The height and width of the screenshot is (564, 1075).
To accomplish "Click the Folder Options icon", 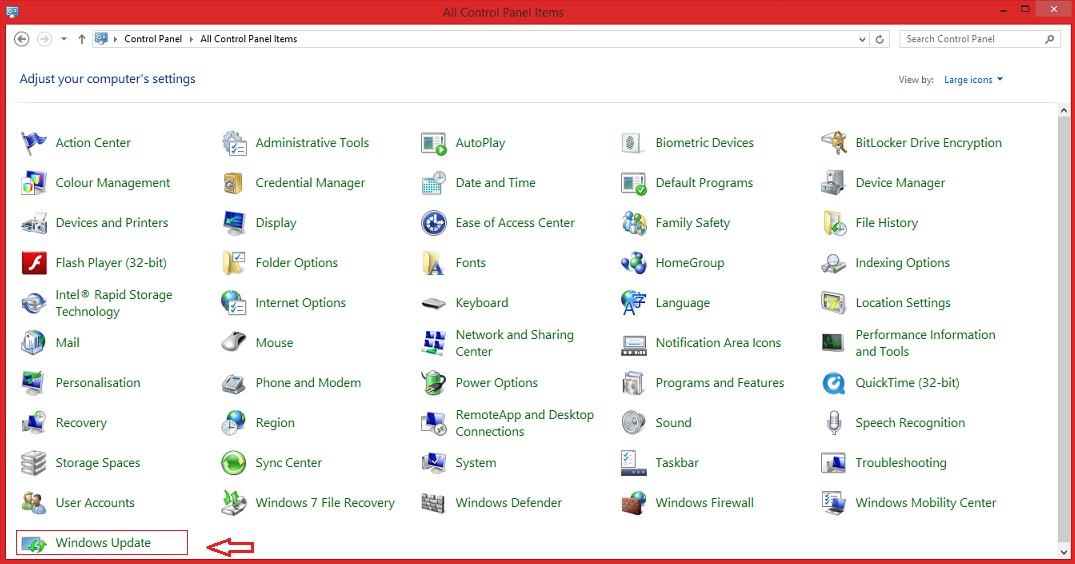I will point(234,263).
